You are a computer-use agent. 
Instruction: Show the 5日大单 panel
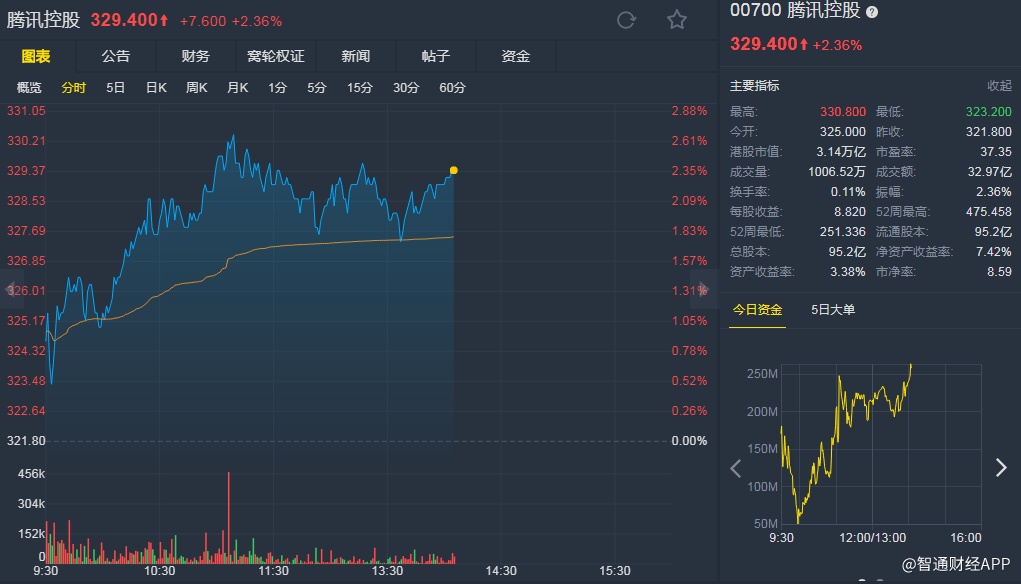click(x=833, y=309)
